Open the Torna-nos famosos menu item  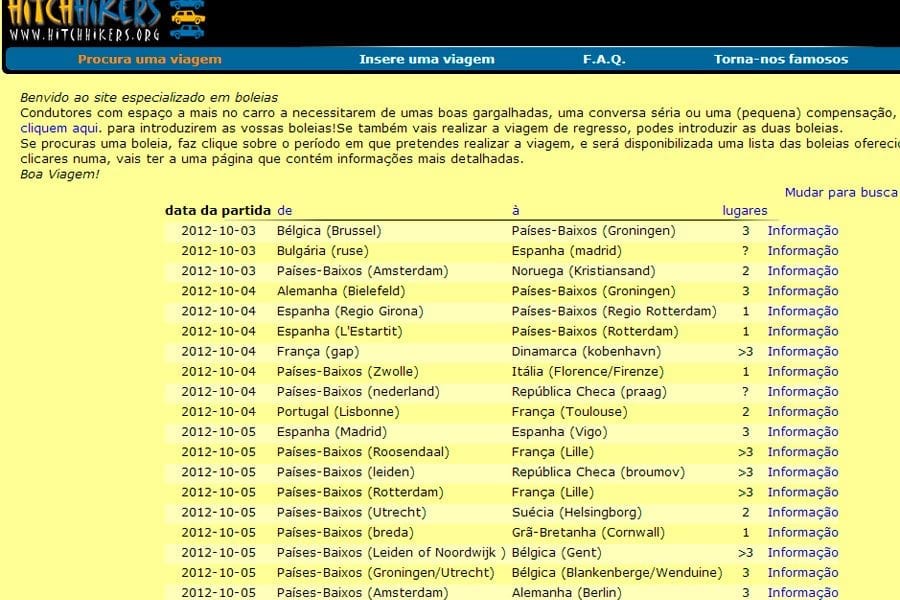(x=780, y=59)
